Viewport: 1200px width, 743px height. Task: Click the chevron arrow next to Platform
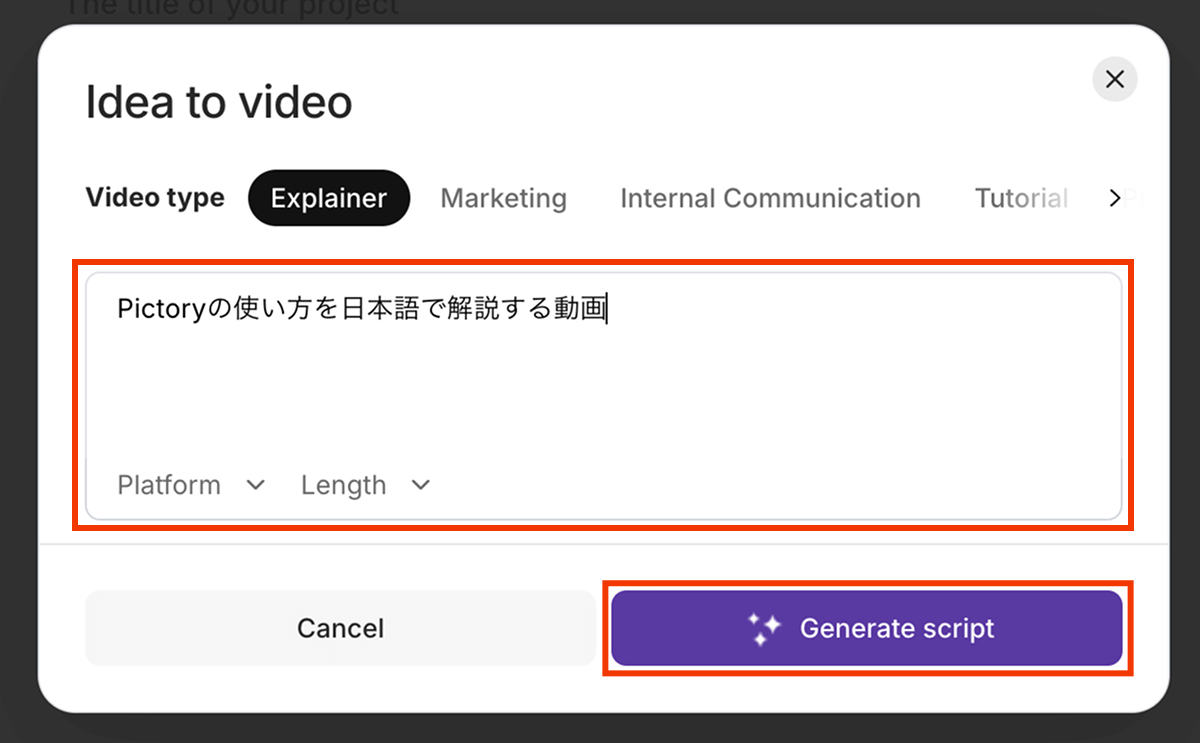pos(256,485)
